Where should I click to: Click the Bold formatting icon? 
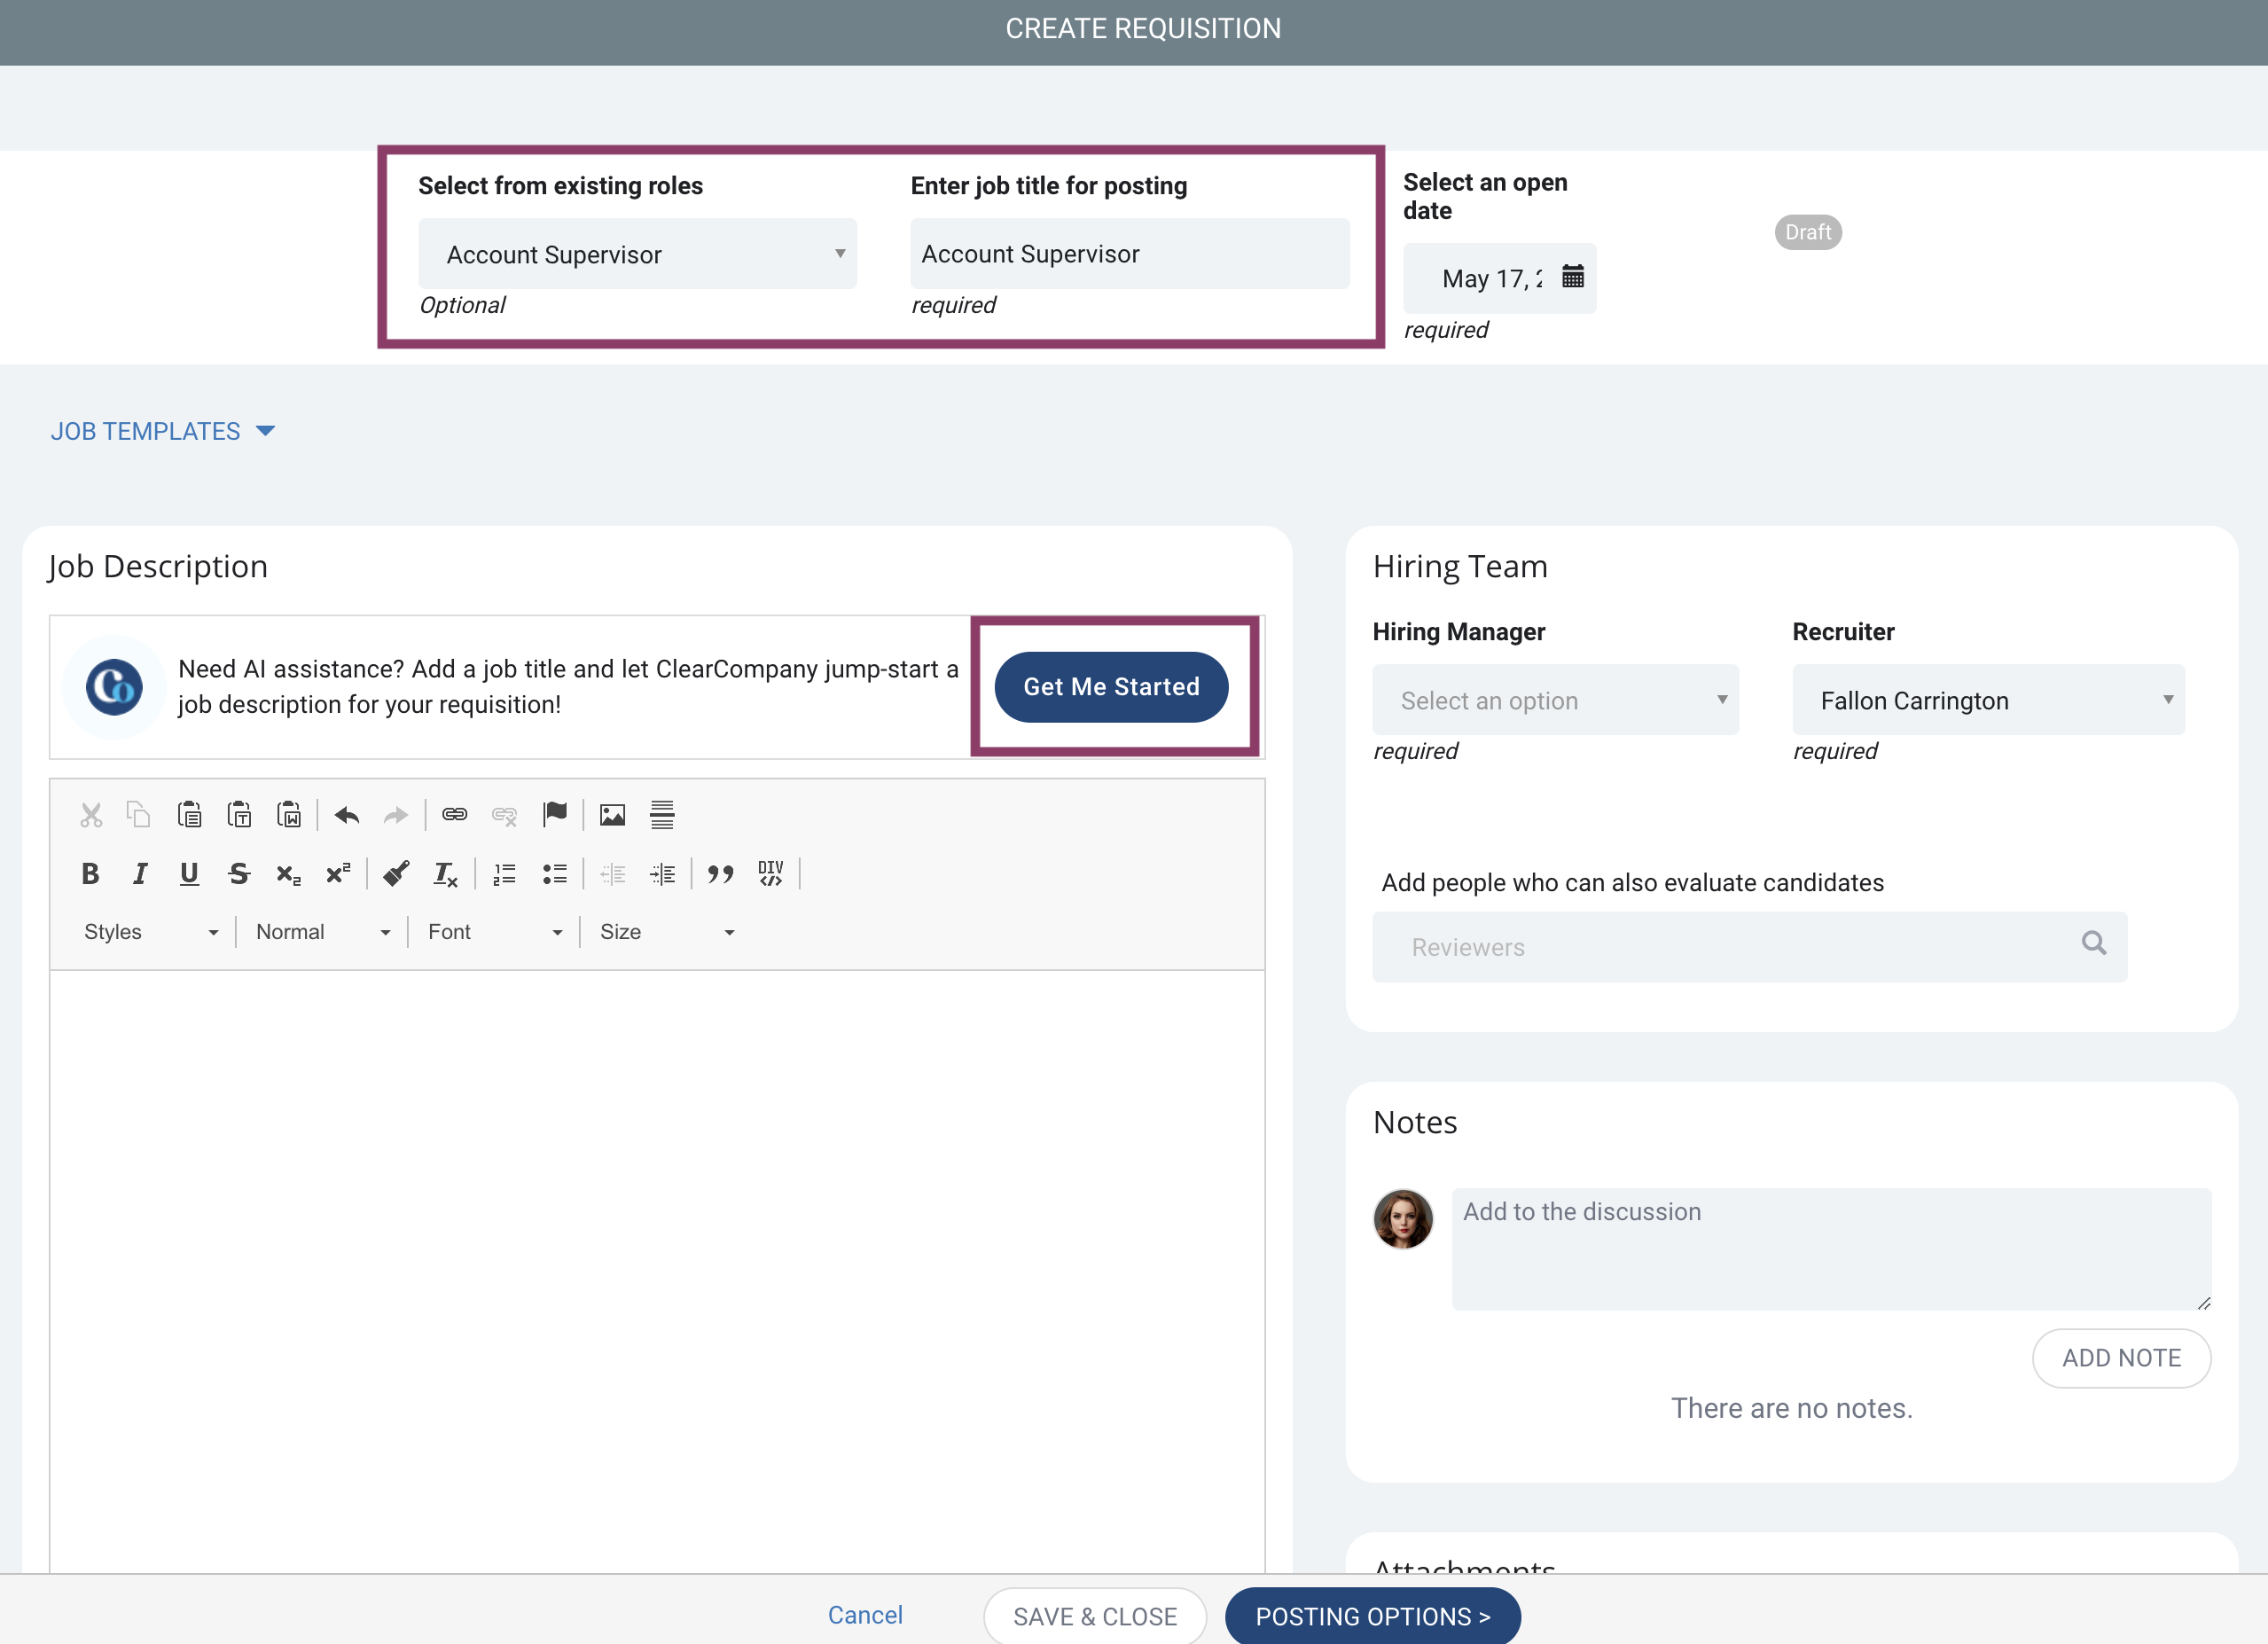(x=90, y=874)
